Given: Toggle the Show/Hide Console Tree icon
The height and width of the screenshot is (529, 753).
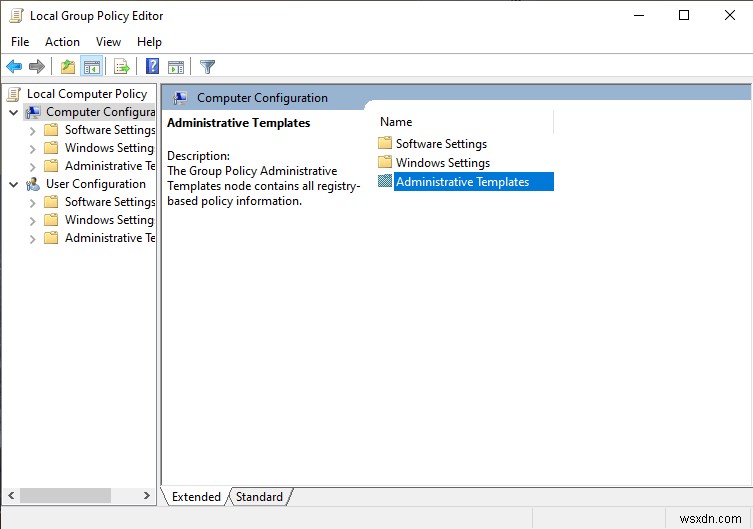Looking at the screenshot, I should tap(91, 66).
